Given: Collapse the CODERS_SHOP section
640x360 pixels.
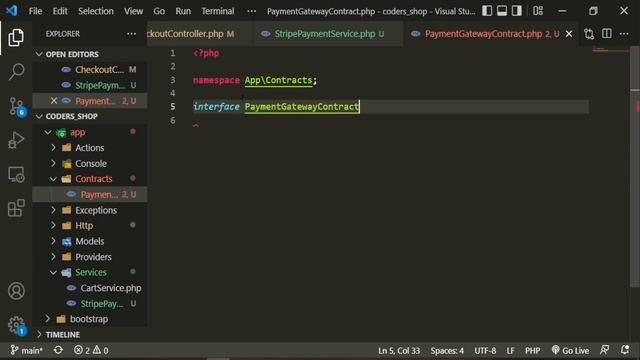Looking at the screenshot, I should click(x=39, y=116).
